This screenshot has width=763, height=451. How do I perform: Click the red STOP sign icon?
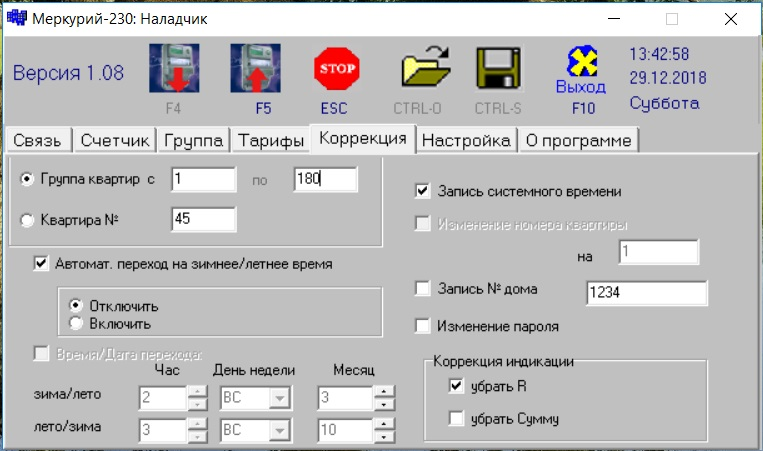click(337, 69)
